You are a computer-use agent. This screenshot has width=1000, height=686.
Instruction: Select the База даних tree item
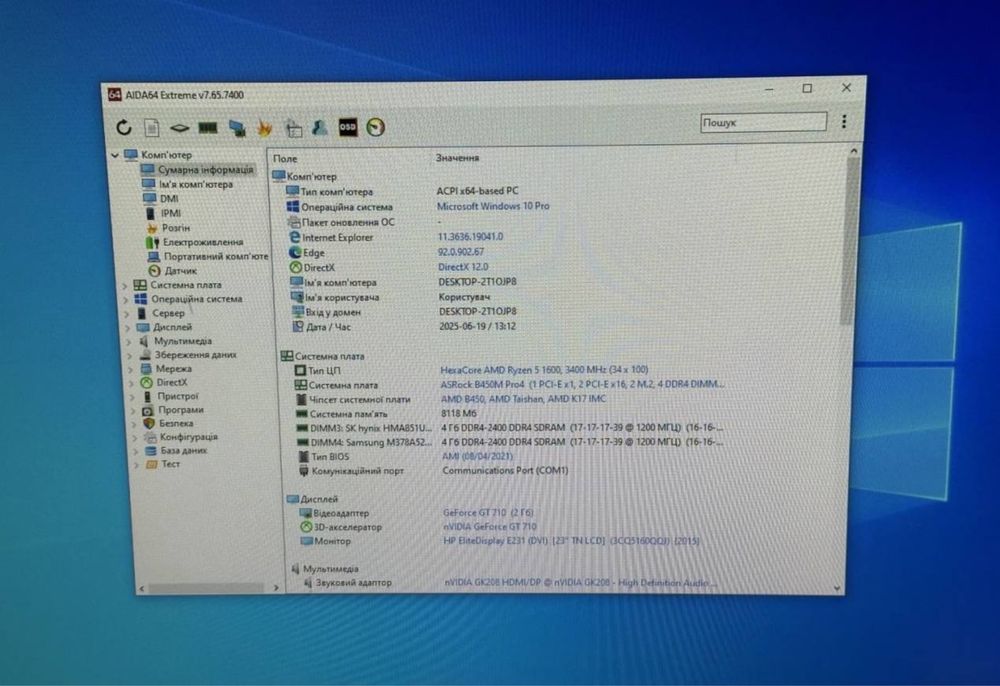(184, 451)
